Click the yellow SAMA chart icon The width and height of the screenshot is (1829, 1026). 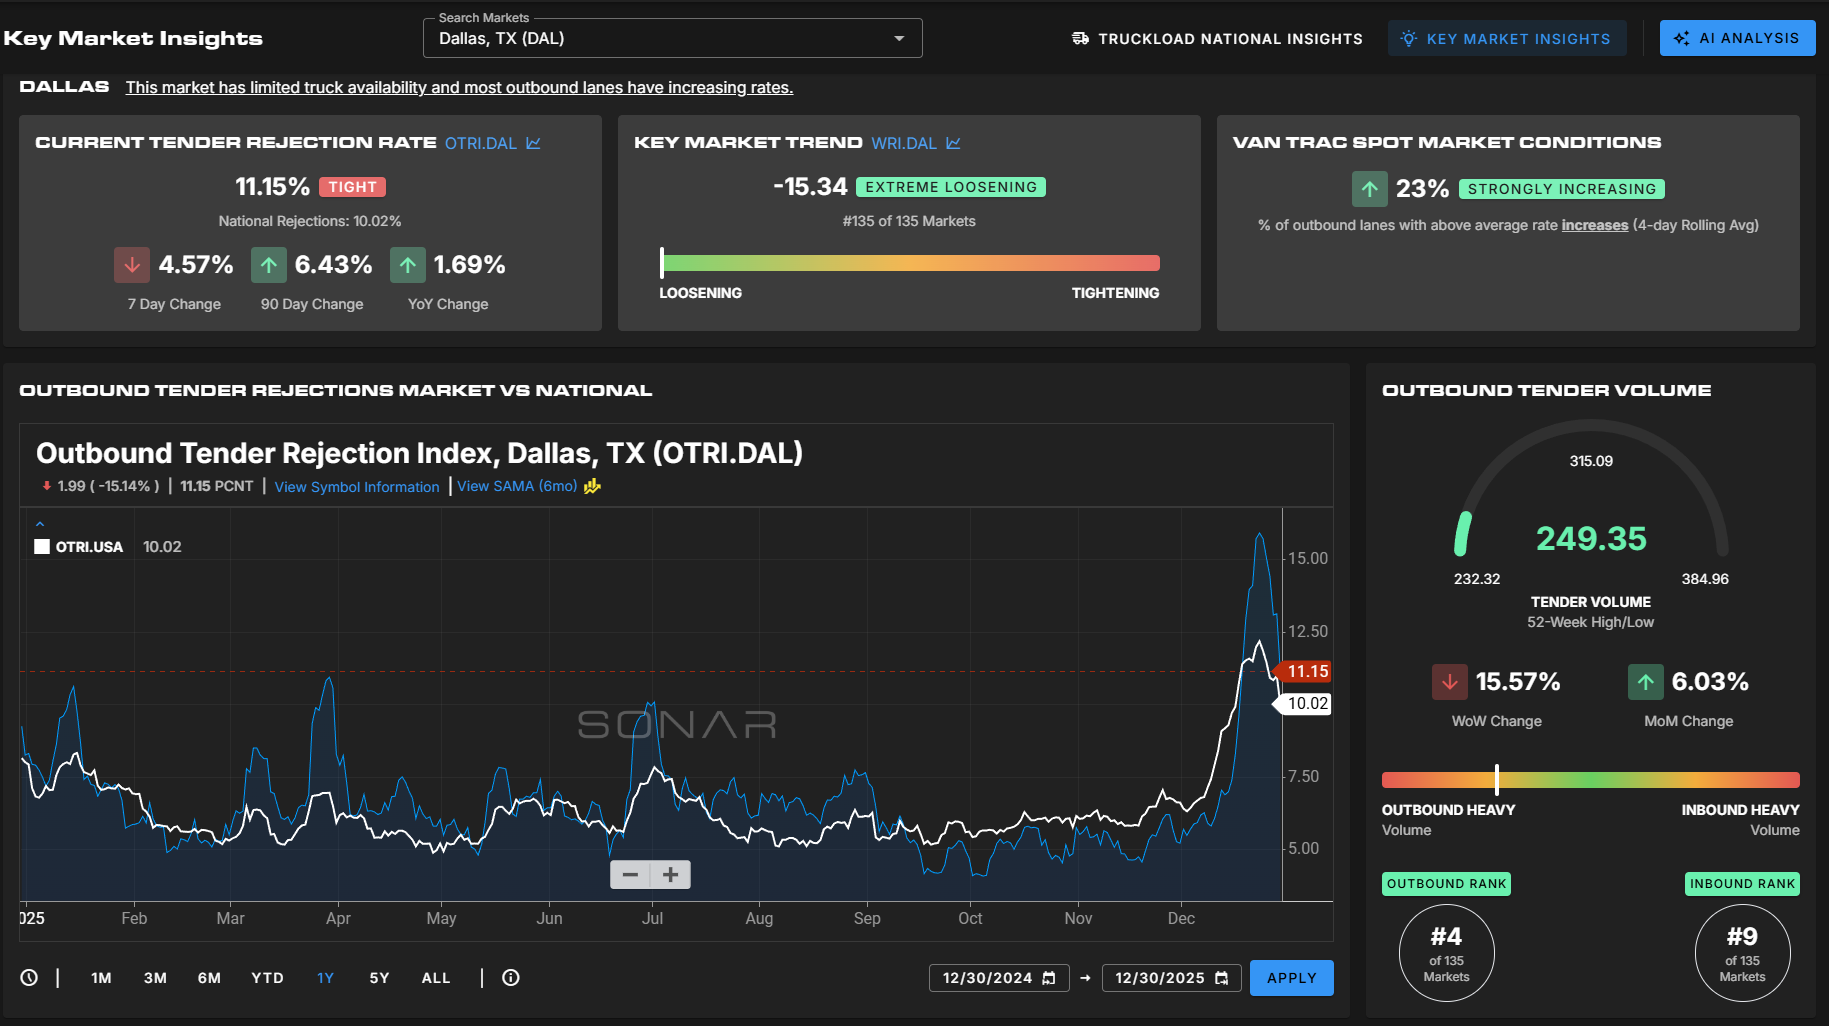[x=592, y=487]
